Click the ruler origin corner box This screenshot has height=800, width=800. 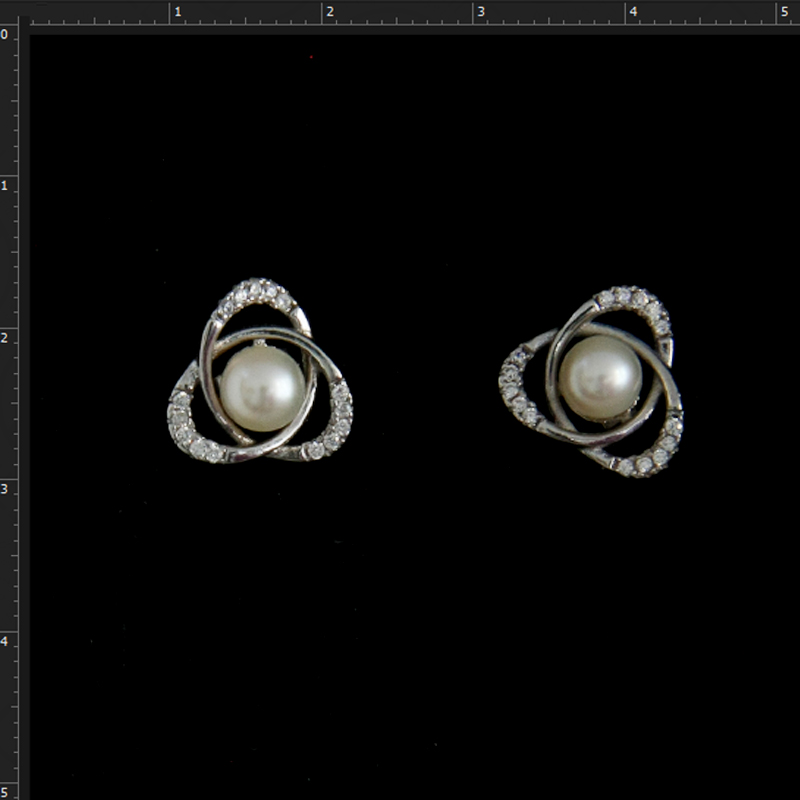[9, 12]
